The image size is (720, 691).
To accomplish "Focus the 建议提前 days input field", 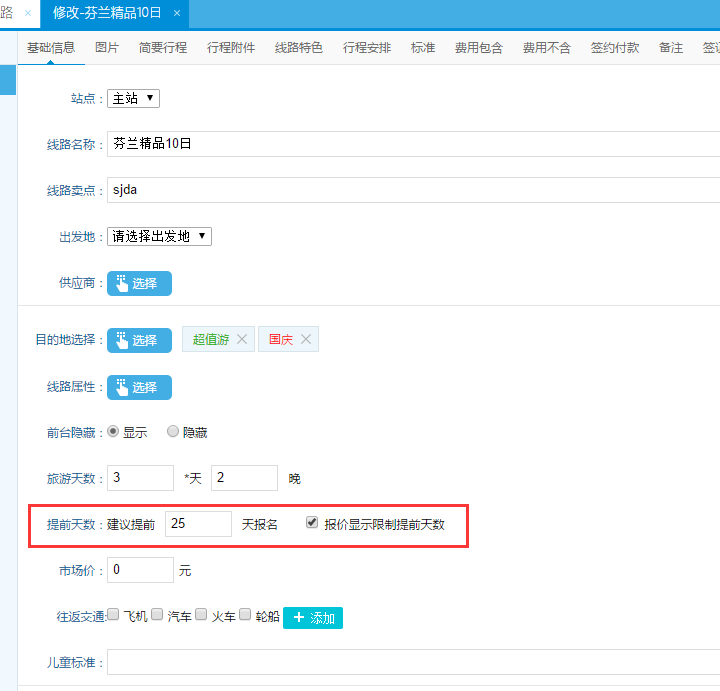I will point(198,524).
